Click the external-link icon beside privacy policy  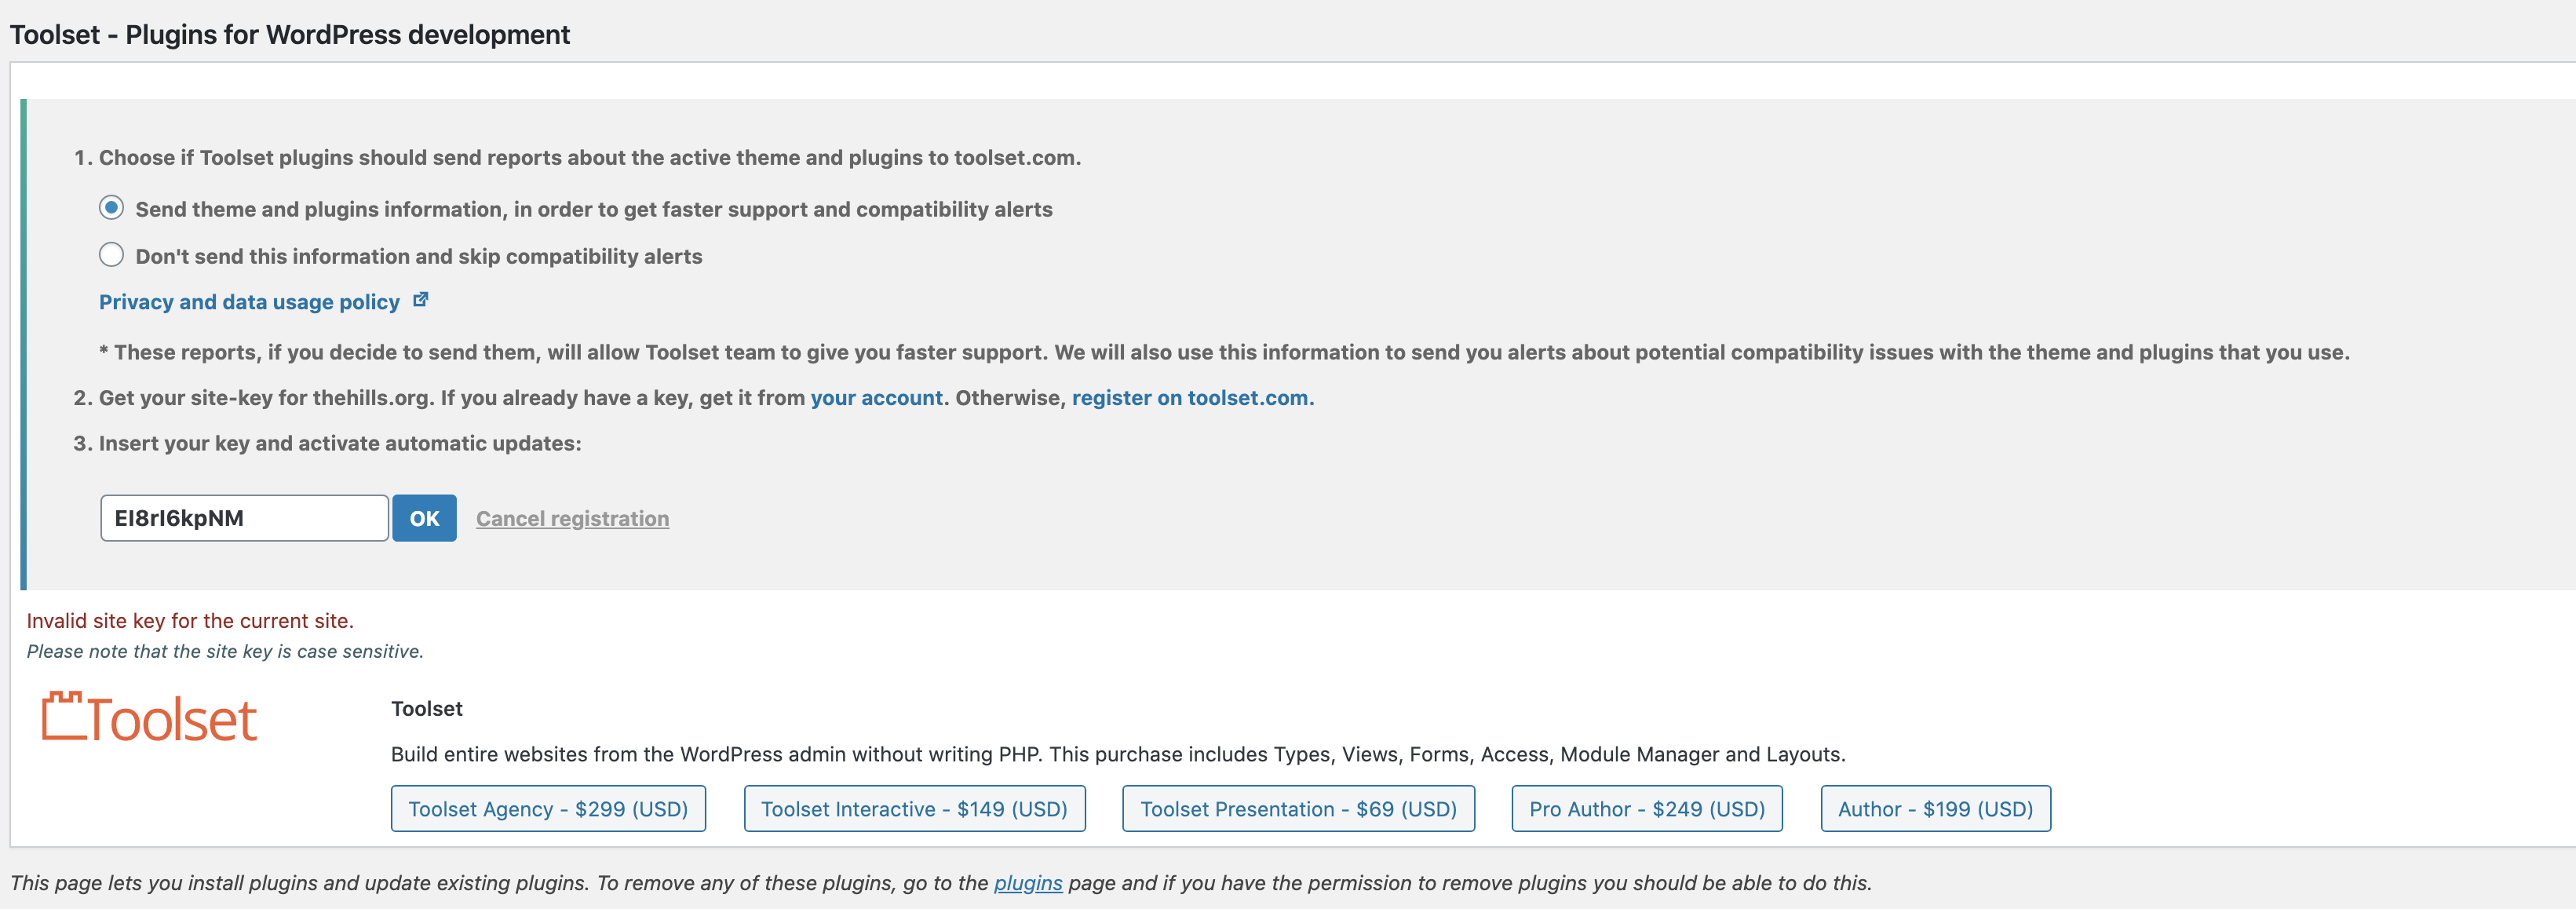pos(421,298)
